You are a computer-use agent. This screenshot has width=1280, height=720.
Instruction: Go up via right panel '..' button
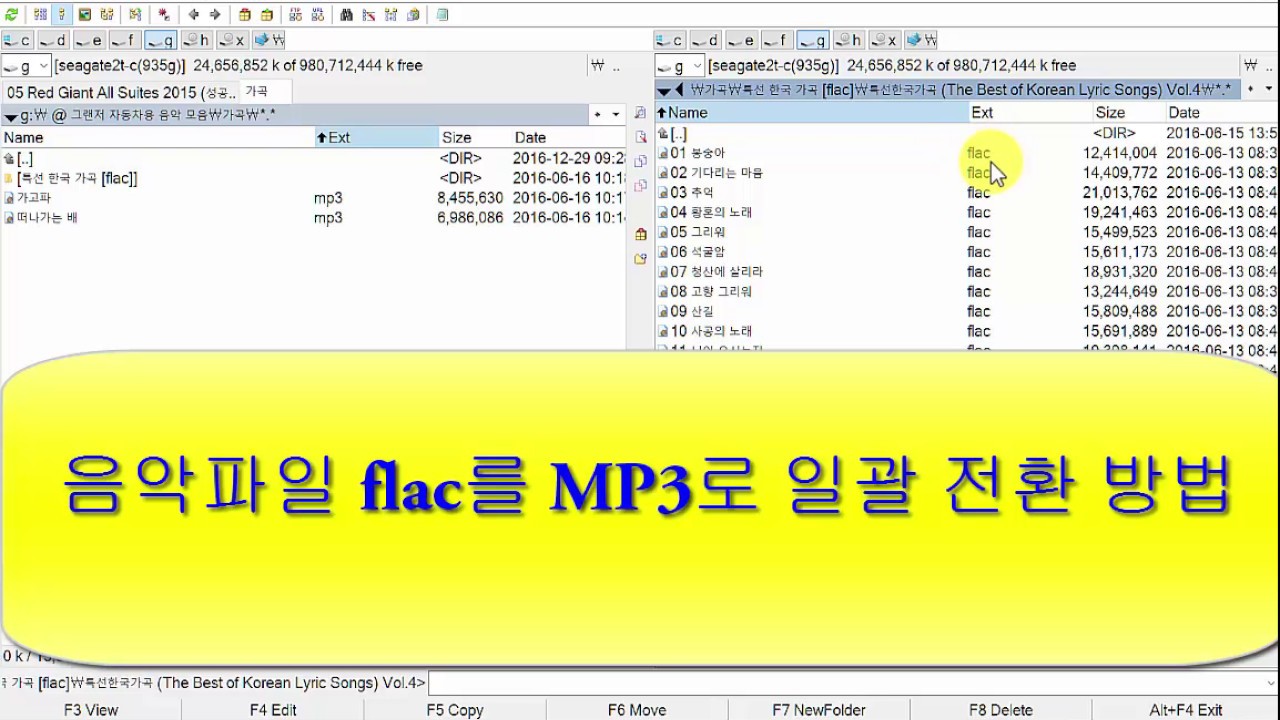[1268, 66]
